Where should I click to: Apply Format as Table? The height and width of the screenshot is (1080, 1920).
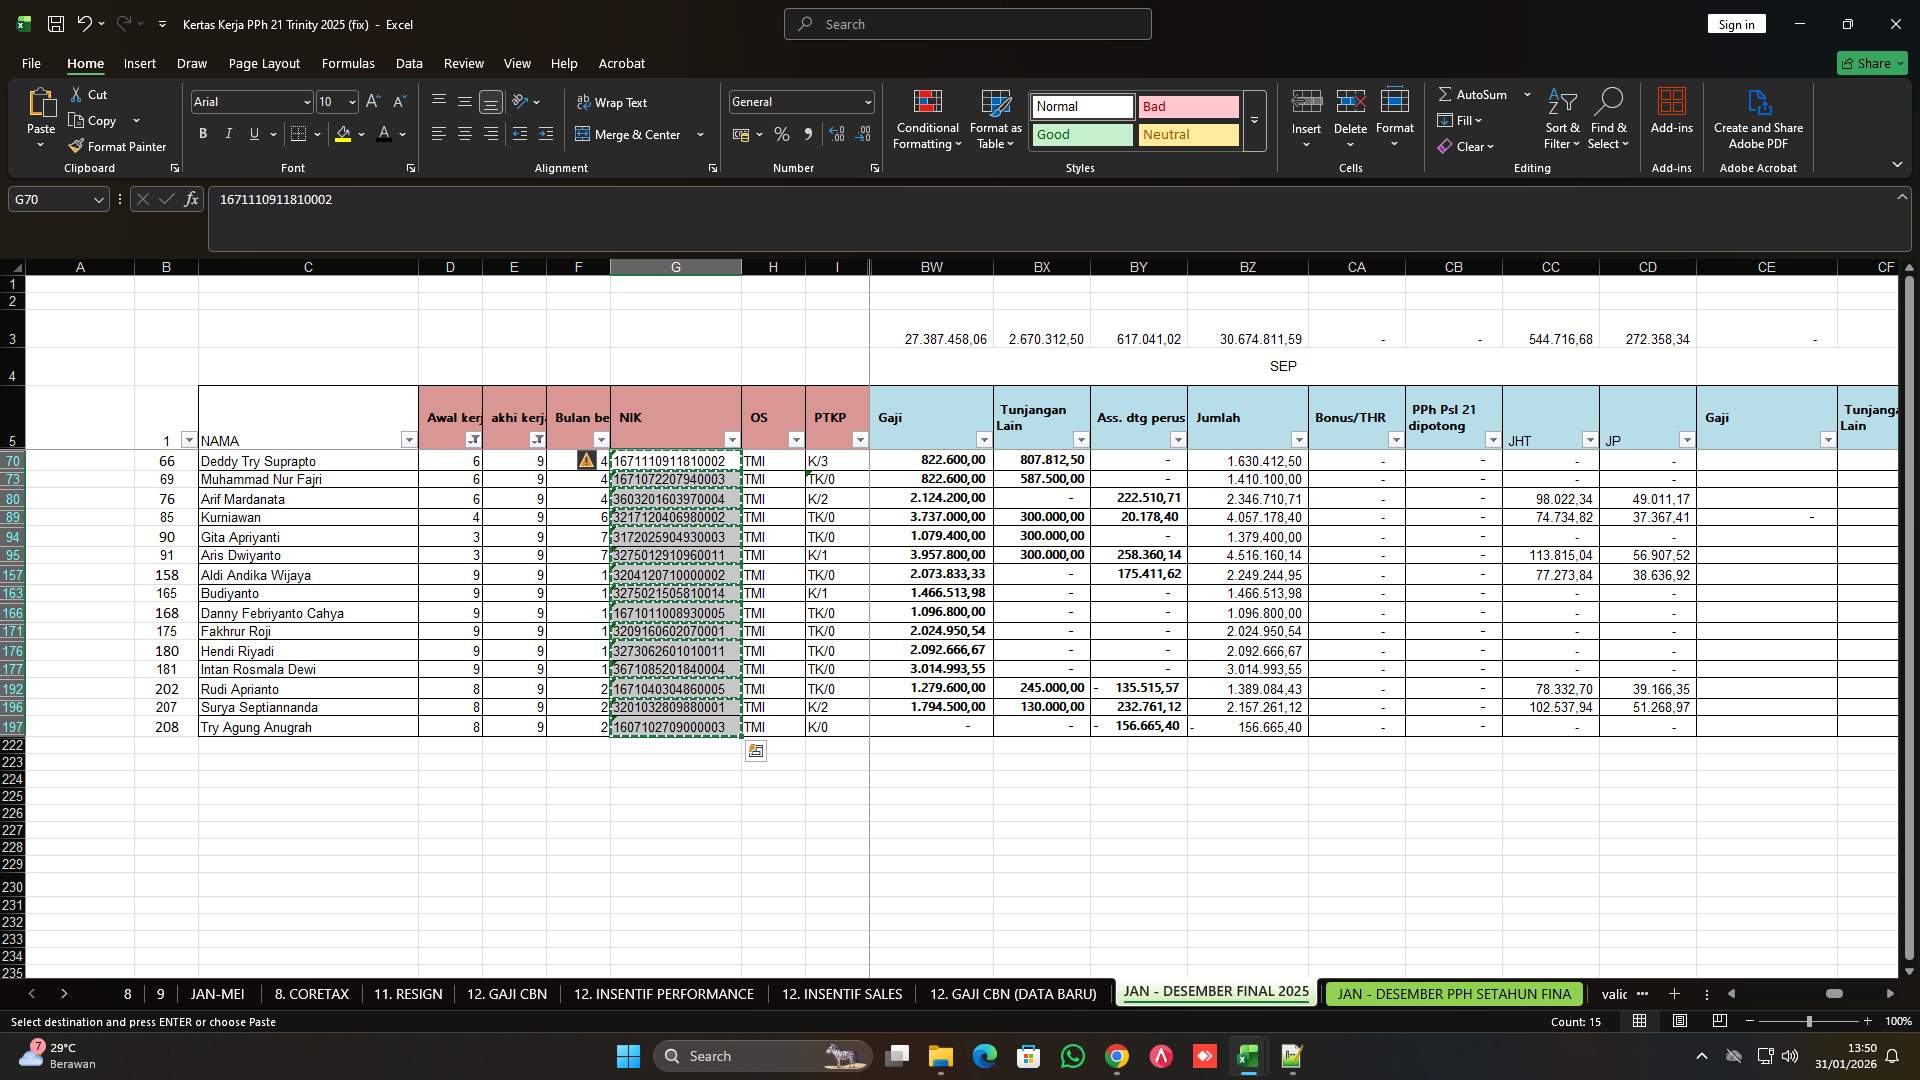(x=995, y=118)
